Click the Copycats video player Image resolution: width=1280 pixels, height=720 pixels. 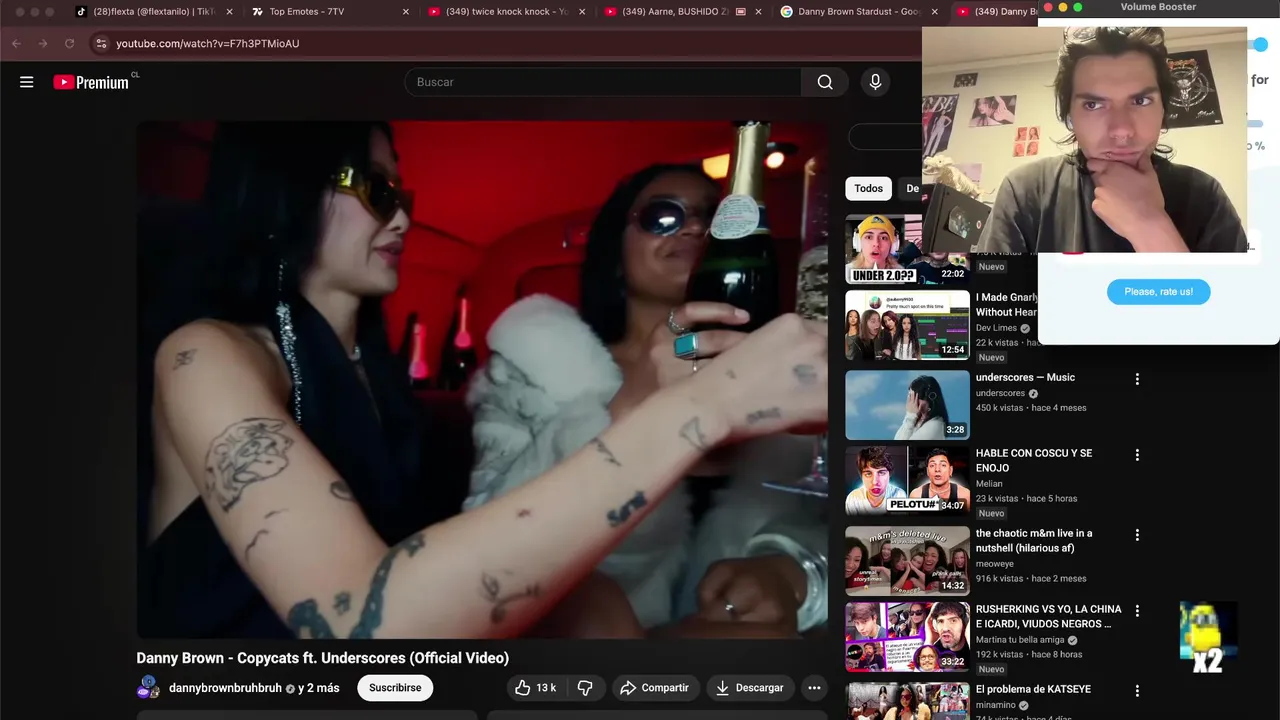(482, 380)
